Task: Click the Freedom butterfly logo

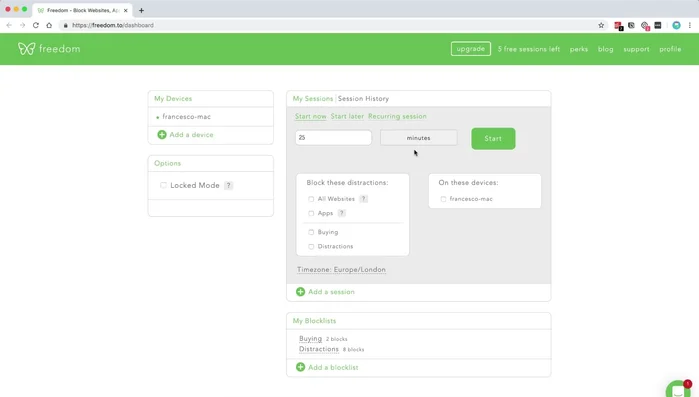Action: point(26,49)
